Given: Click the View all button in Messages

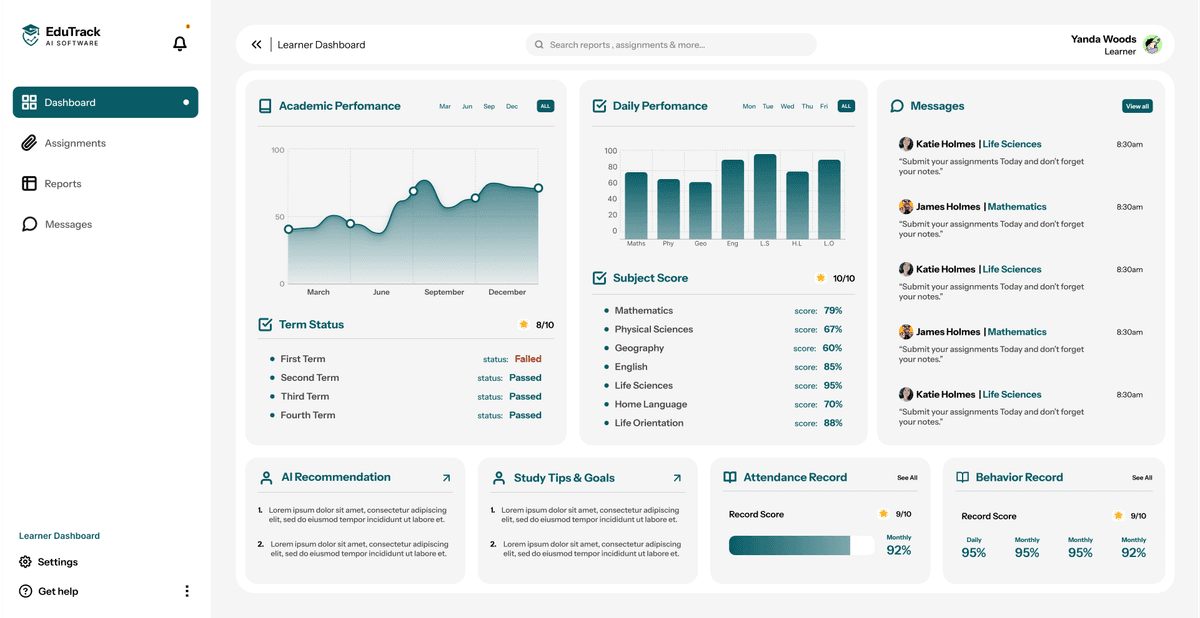Looking at the screenshot, I should (x=1137, y=105).
